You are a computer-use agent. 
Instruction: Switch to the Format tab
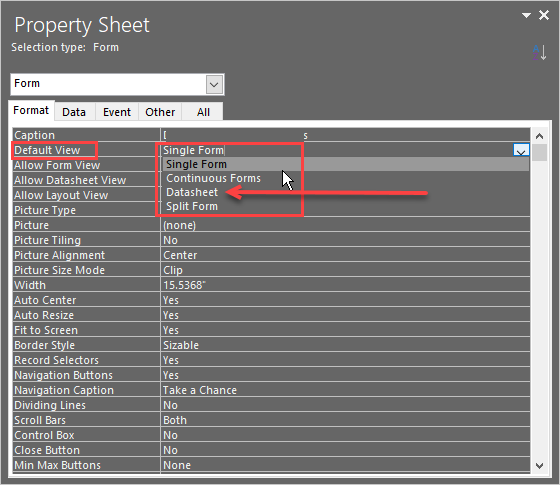click(x=31, y=110)
